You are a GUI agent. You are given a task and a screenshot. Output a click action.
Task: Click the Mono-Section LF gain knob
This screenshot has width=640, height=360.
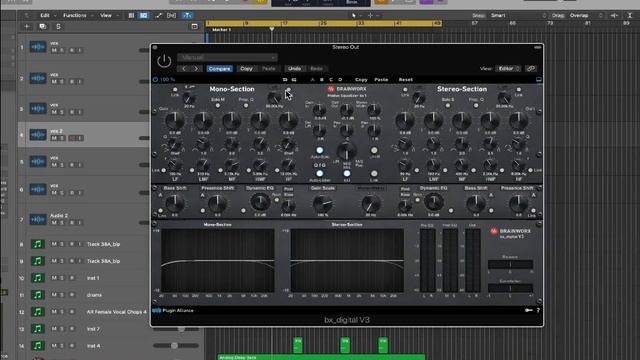pyautogui.click(x=175, y=121)
